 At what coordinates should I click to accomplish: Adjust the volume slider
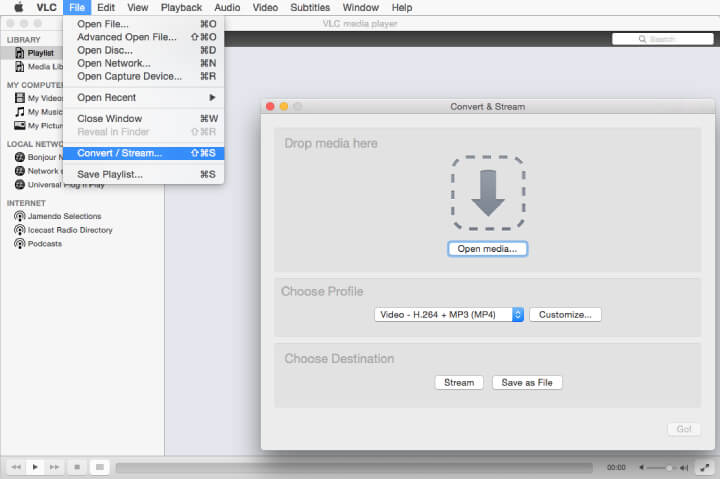[662, 468]
